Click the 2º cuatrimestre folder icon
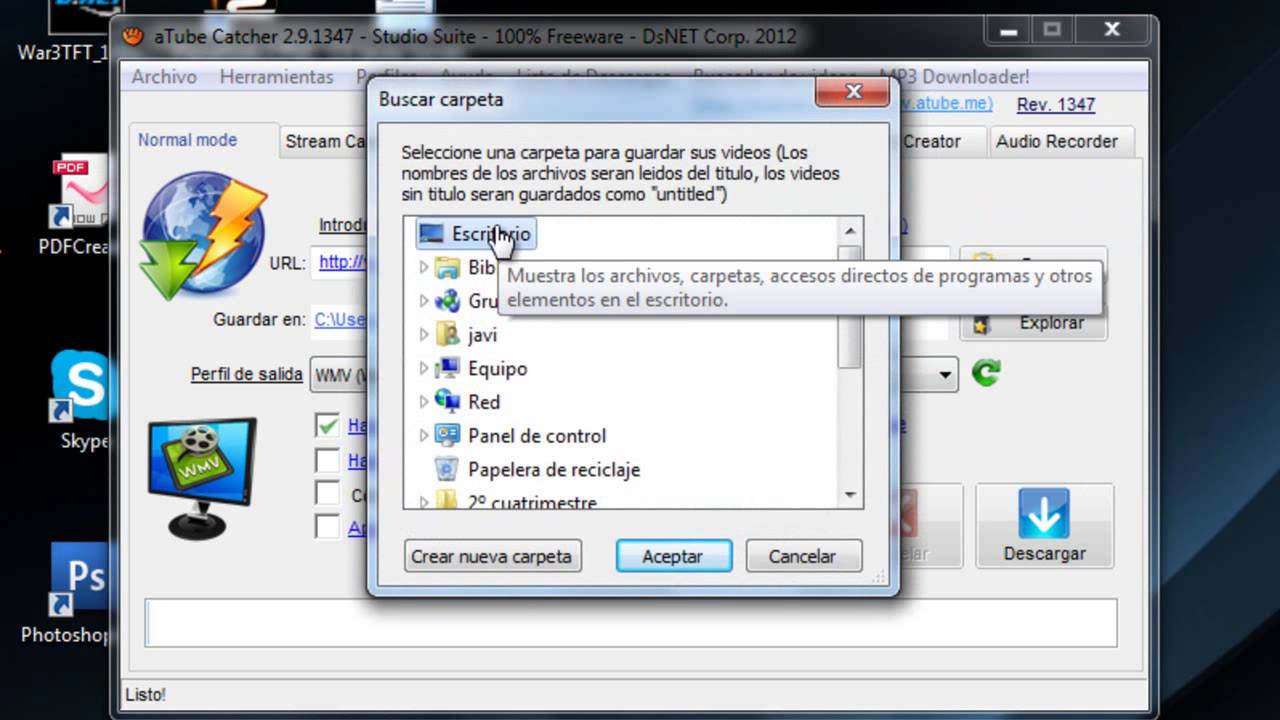The image size is (1280, 720). [448, 500]
